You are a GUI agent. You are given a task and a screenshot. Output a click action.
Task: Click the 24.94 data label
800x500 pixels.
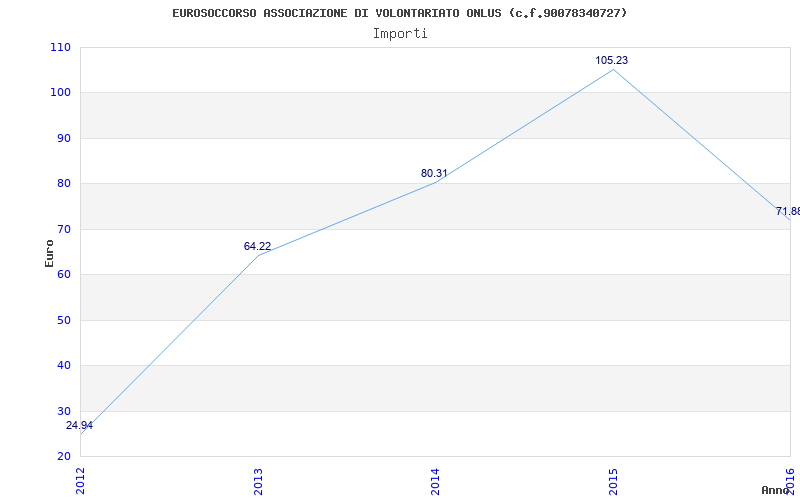[x=79, y=426]
